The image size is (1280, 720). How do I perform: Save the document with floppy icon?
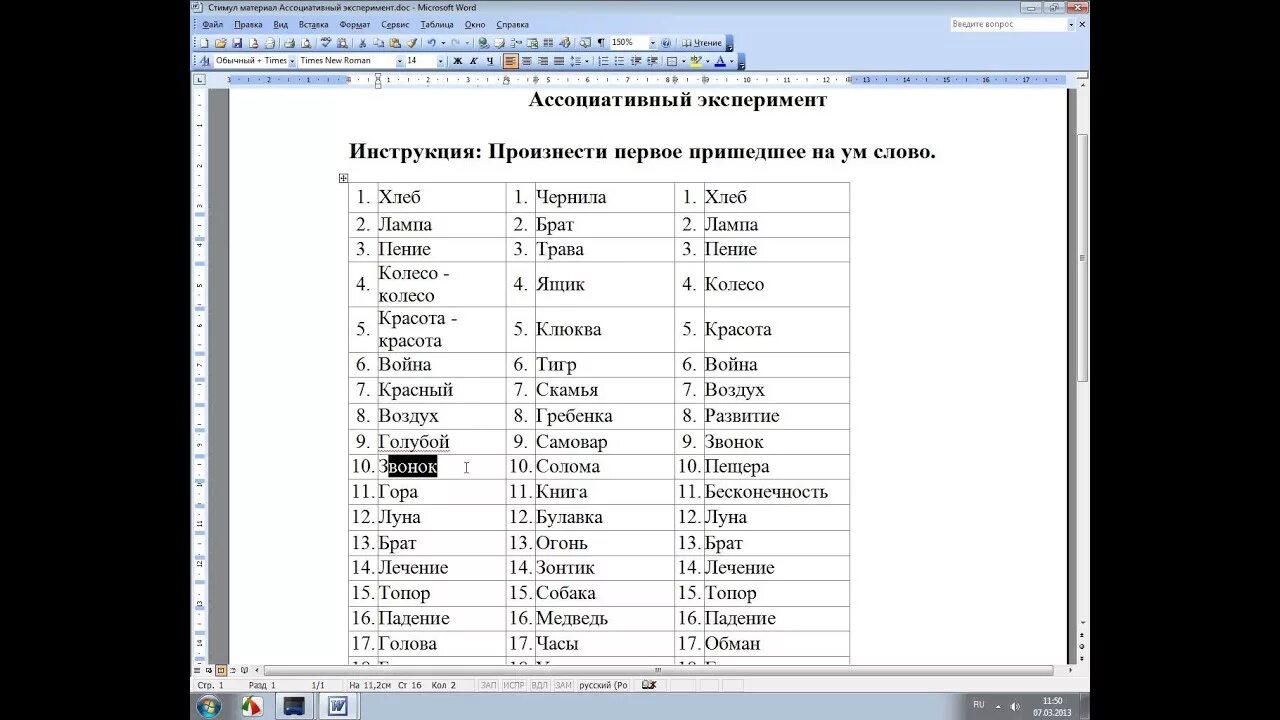pyautogui.click(x=236, y=43)
